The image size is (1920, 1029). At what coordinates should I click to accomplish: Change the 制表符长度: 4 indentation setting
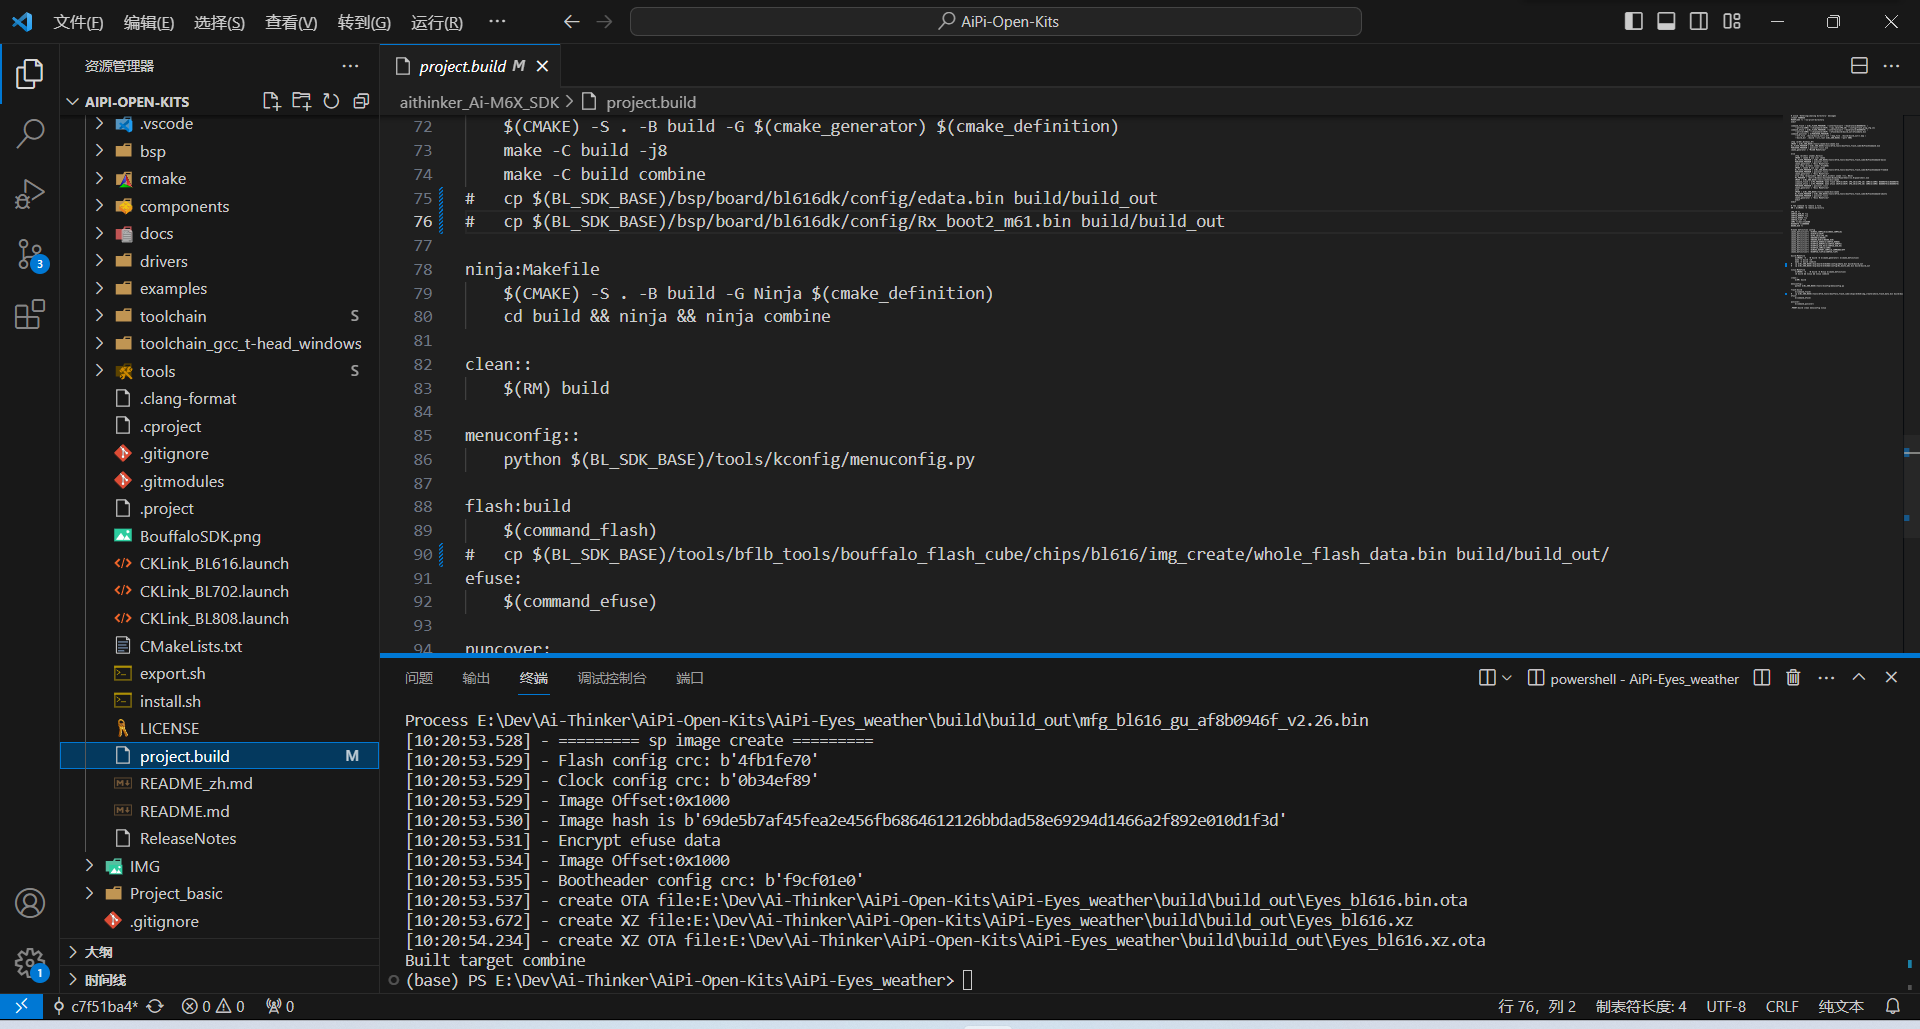1641,1006
